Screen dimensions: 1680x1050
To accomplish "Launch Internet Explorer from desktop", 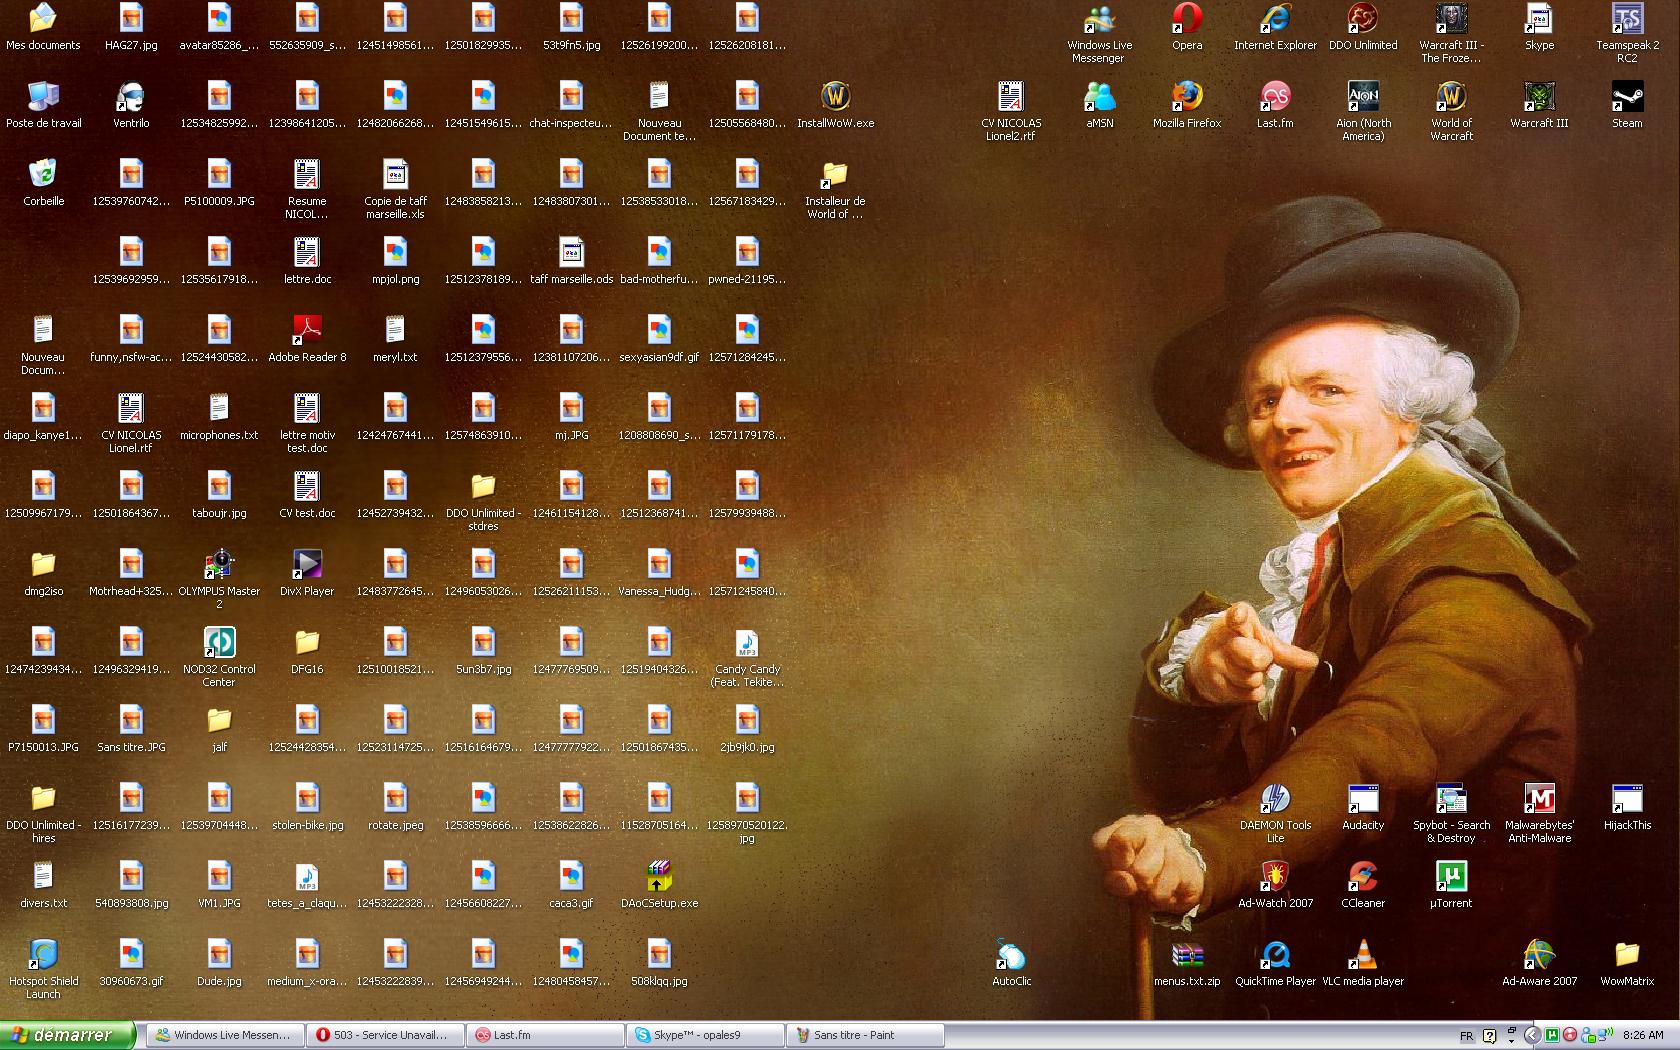I will click(x=1275, y=27).
